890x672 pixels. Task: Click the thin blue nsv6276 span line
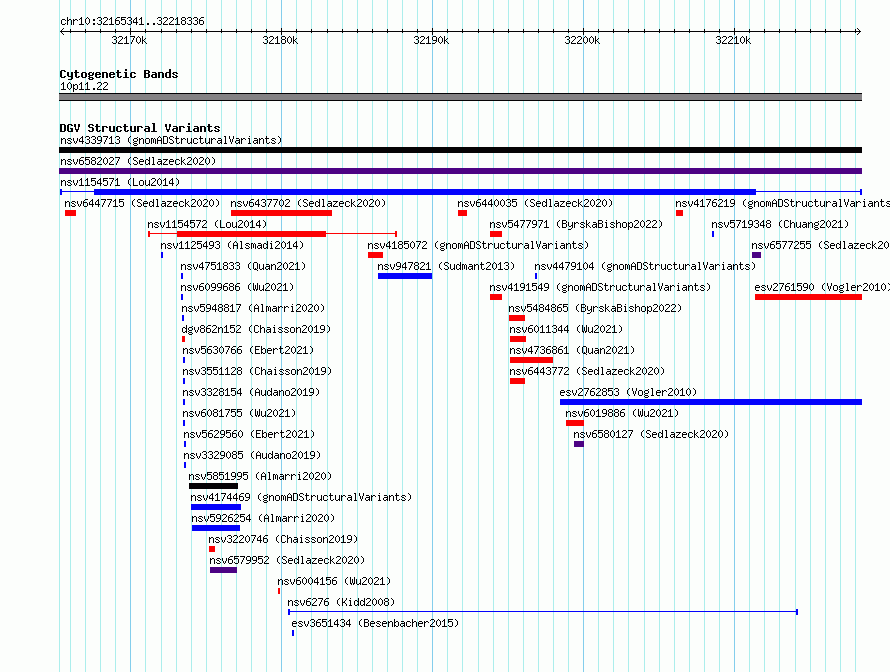543,612
